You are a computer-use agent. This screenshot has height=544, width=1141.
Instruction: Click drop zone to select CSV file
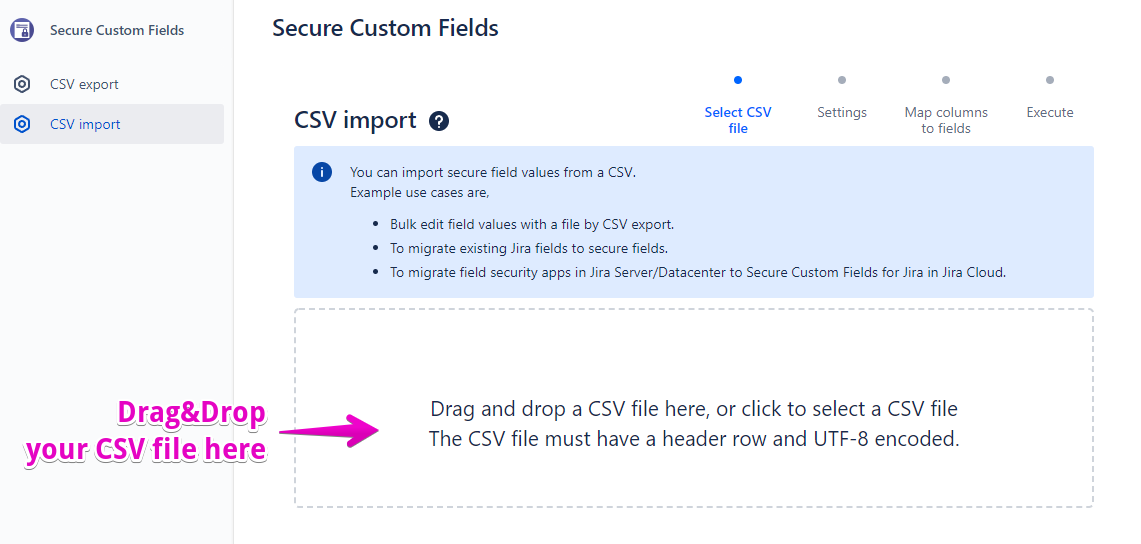point(694,423)
